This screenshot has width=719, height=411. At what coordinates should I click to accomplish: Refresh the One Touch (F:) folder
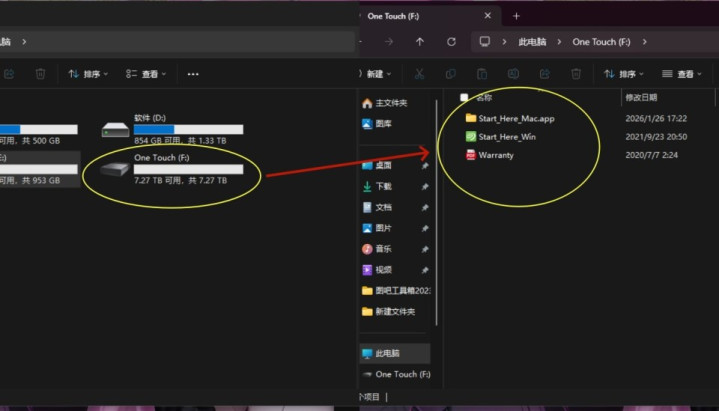(x=451, y=42)
